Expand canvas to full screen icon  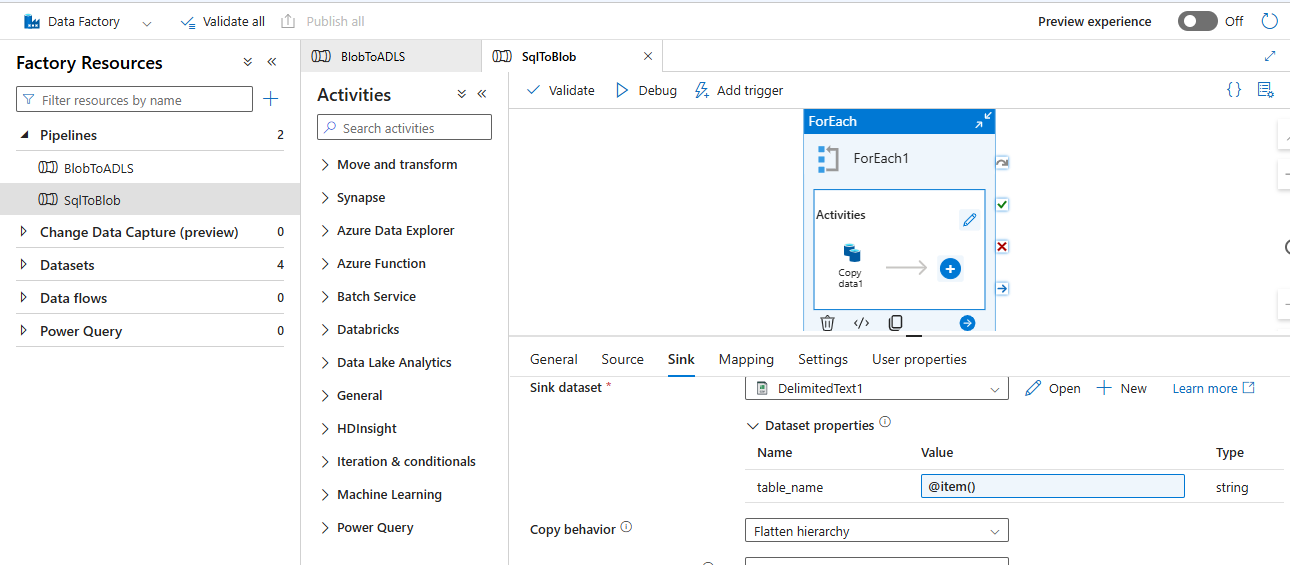coord(1270,56)
